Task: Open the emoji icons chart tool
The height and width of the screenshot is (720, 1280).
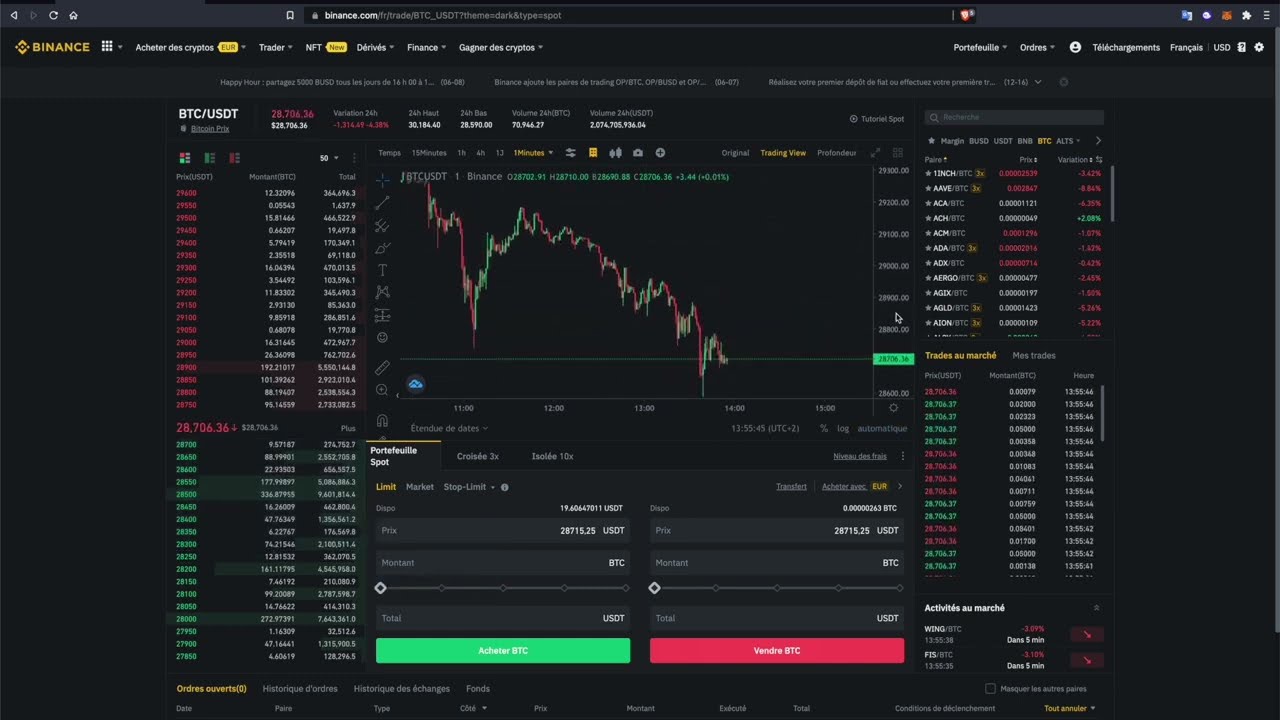Action: (382, 338)
